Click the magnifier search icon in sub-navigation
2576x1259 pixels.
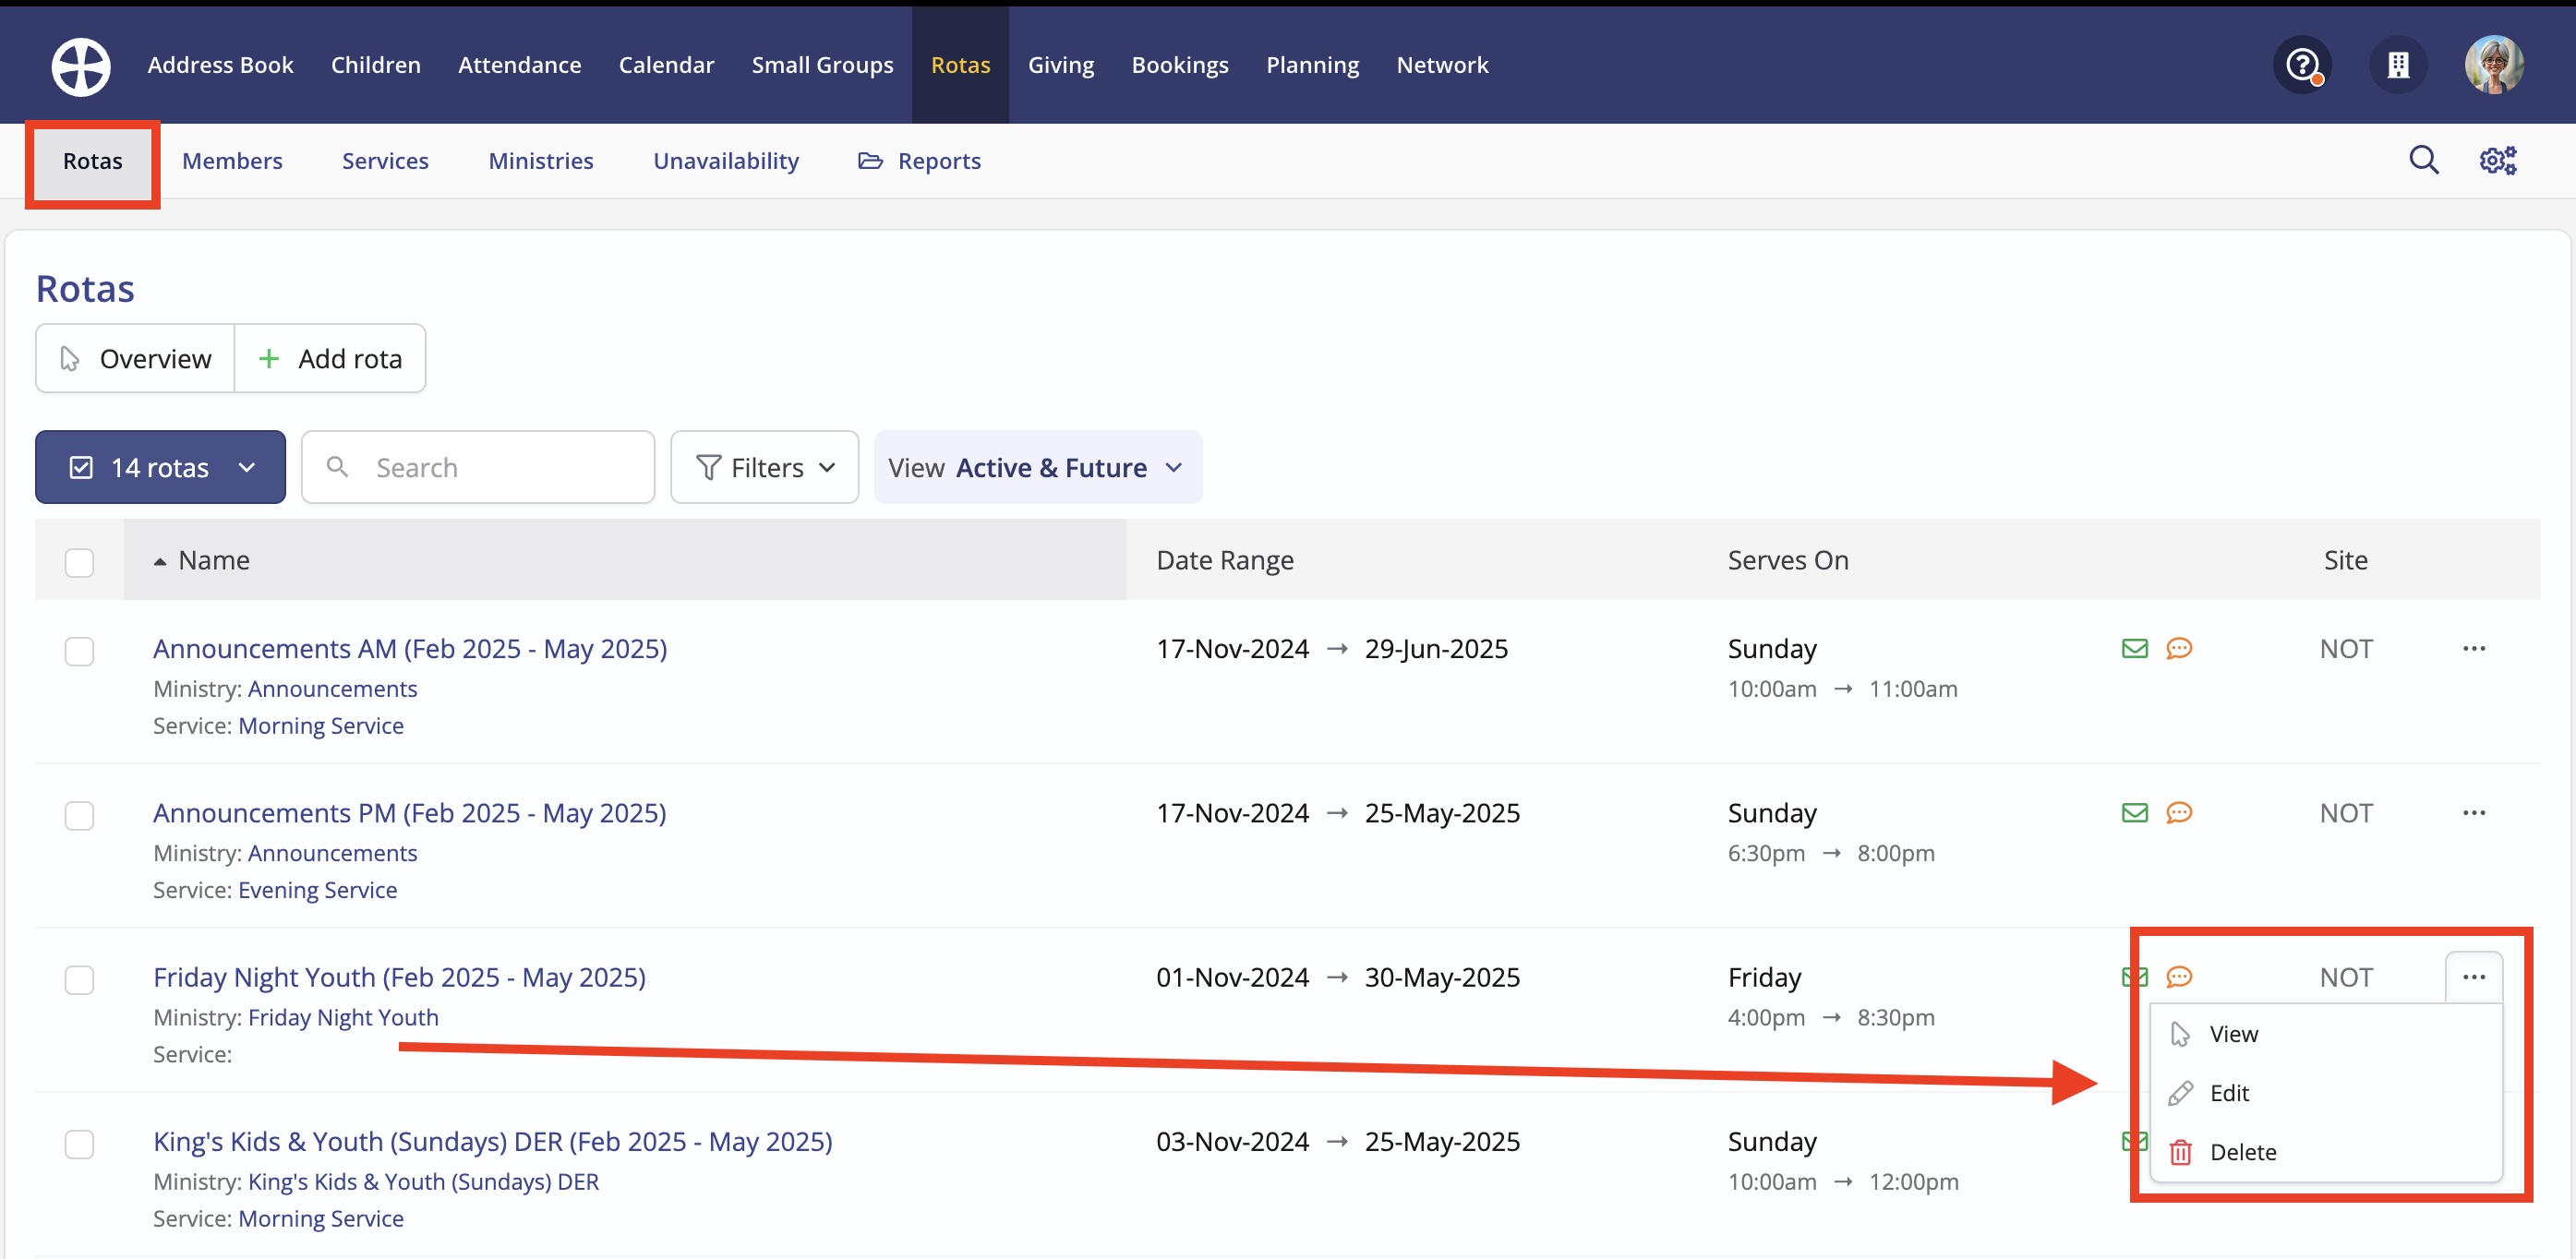point(2423,160)
